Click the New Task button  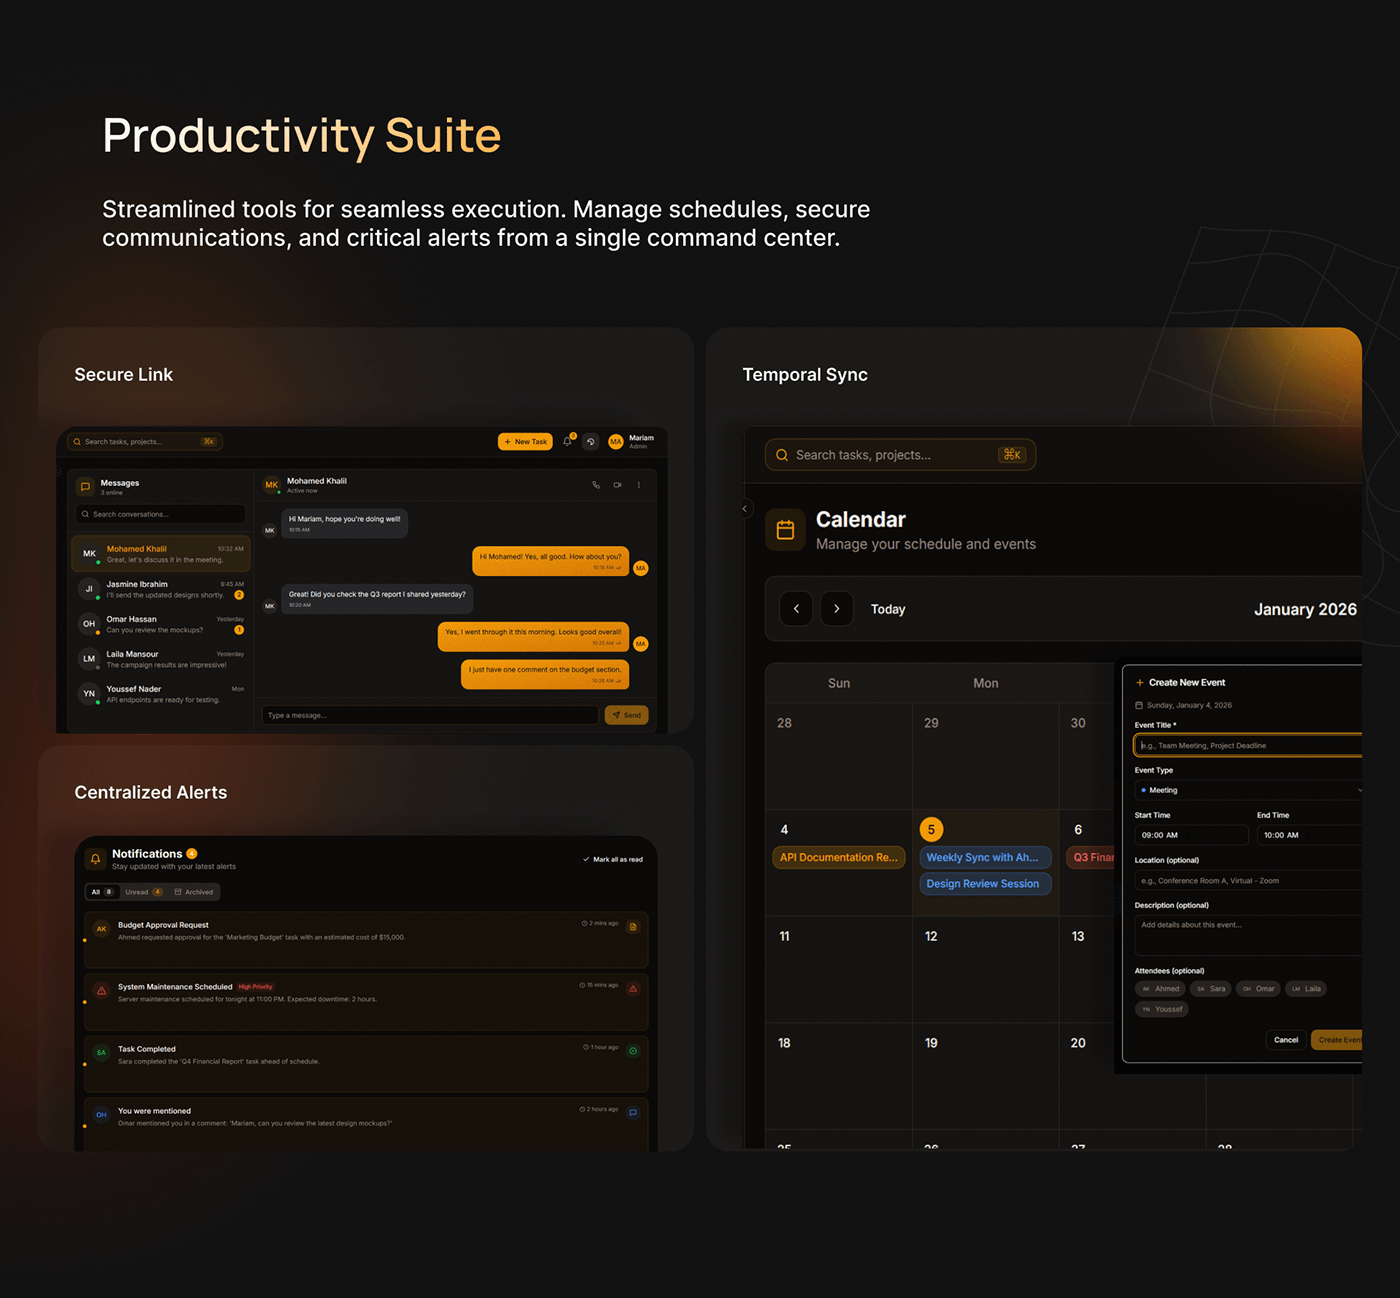tap(525, 441)
